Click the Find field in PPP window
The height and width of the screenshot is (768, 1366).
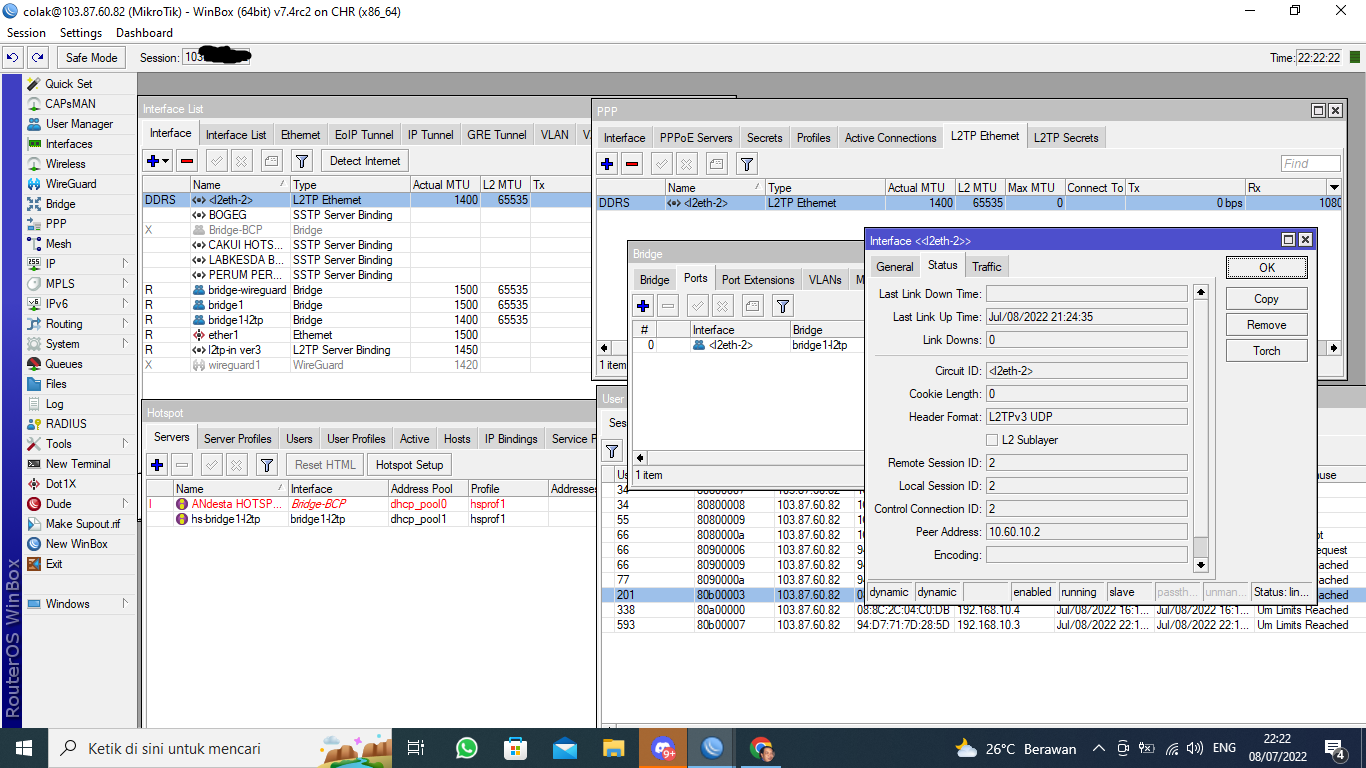[x=1310, y=164]
